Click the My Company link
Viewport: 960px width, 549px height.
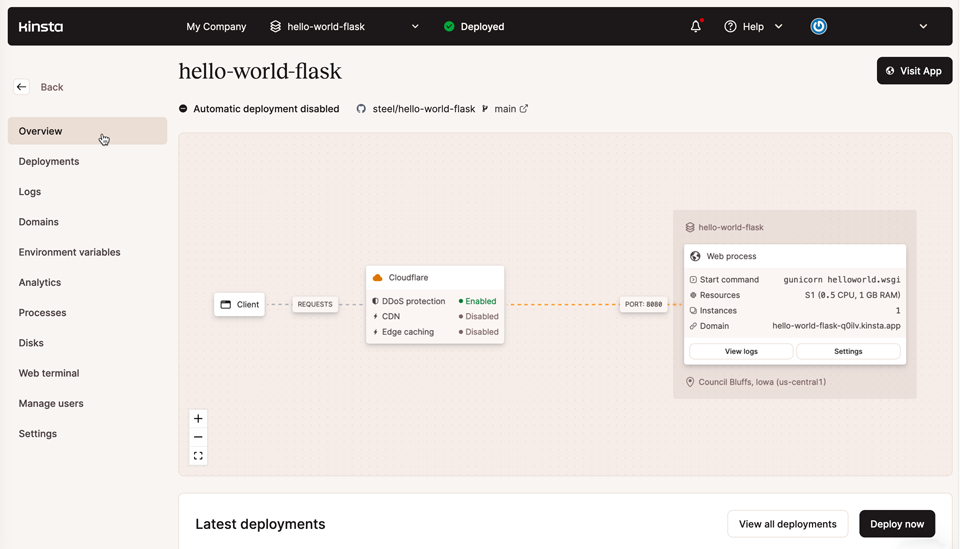tap(216, 26)
